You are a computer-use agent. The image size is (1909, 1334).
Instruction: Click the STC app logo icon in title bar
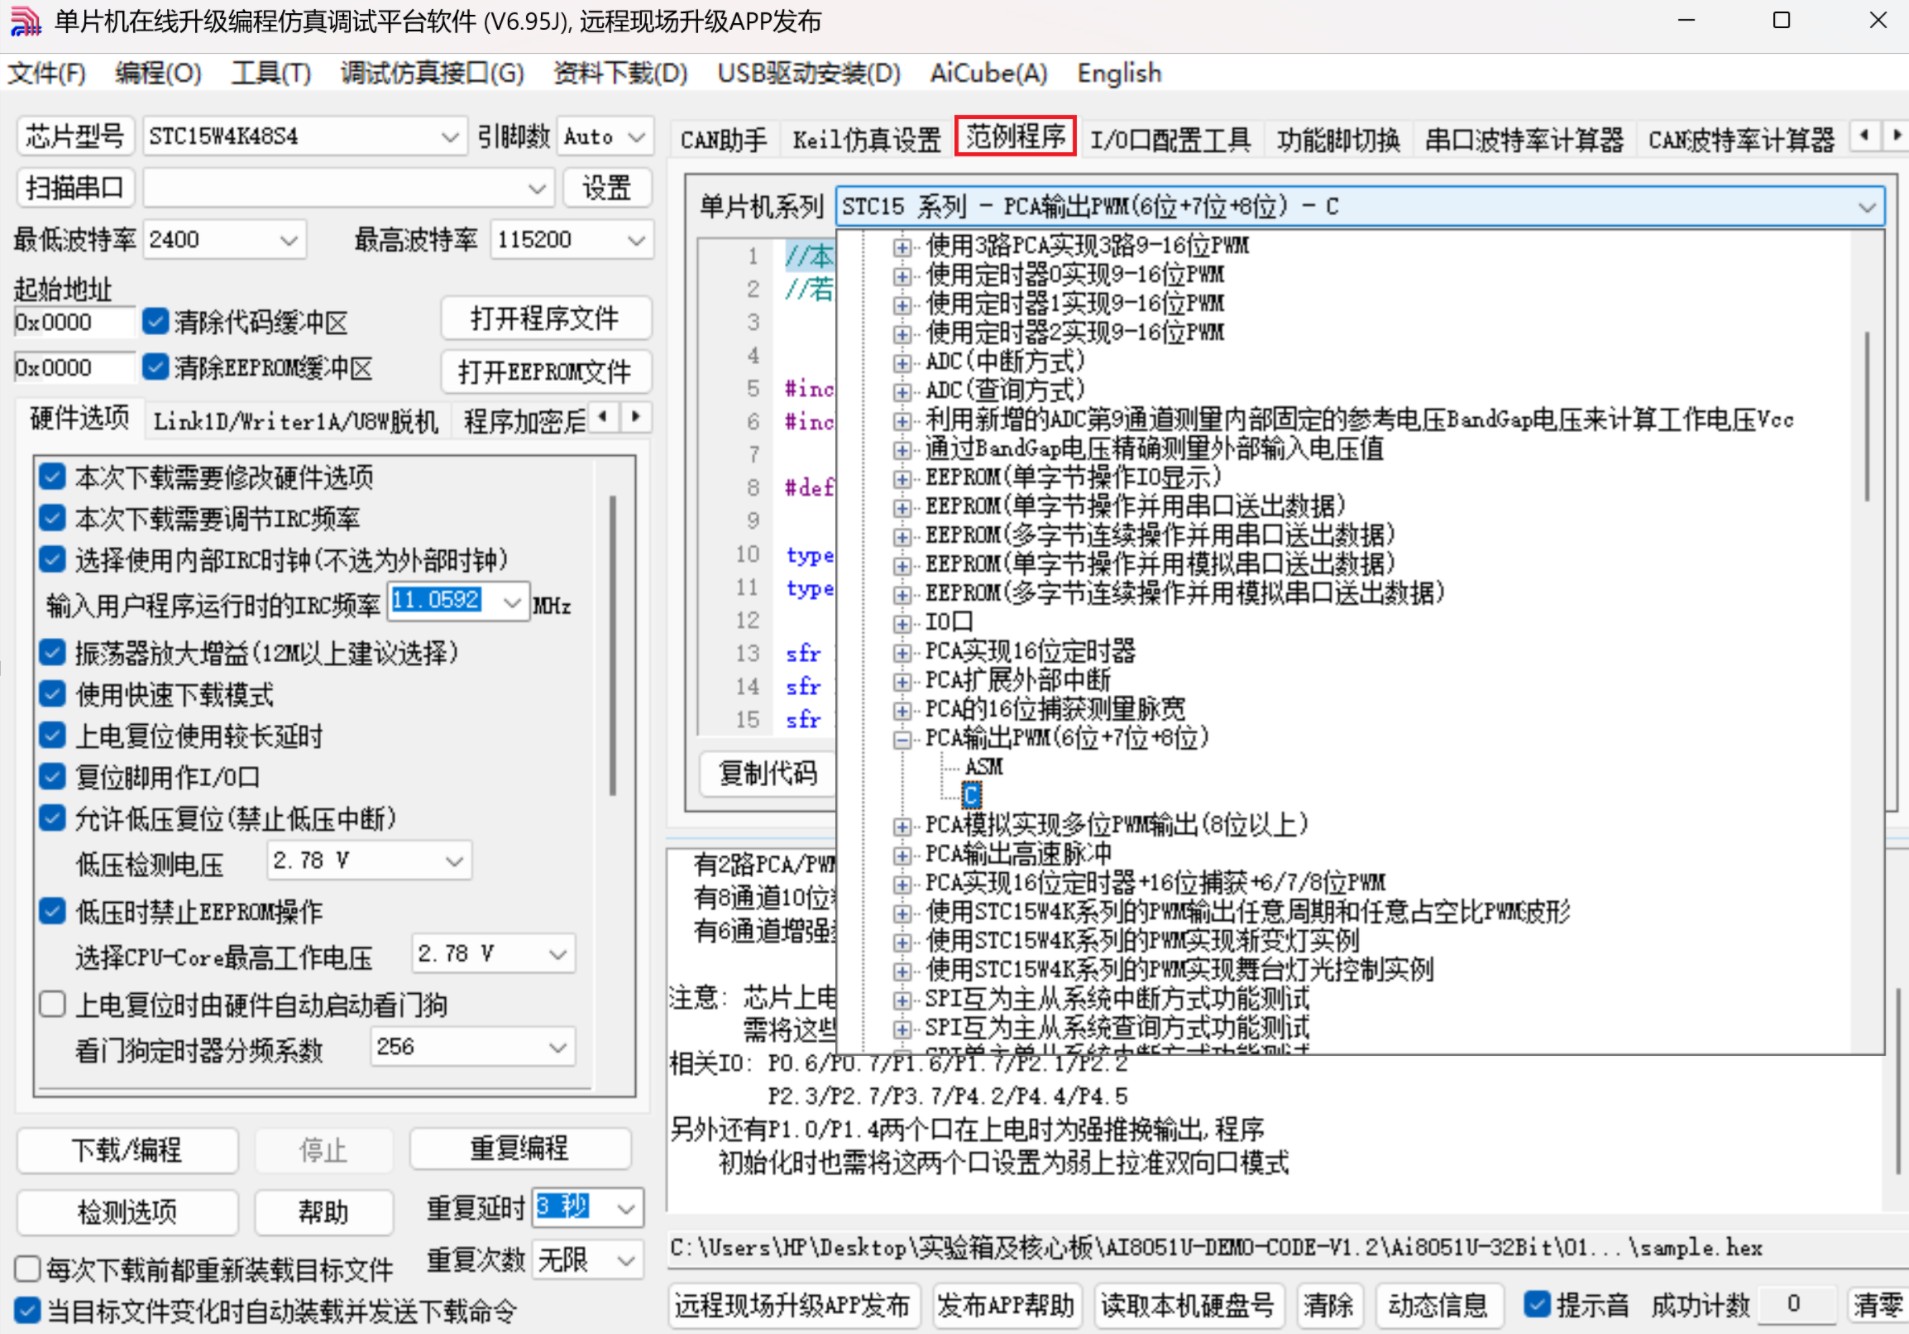24,21
